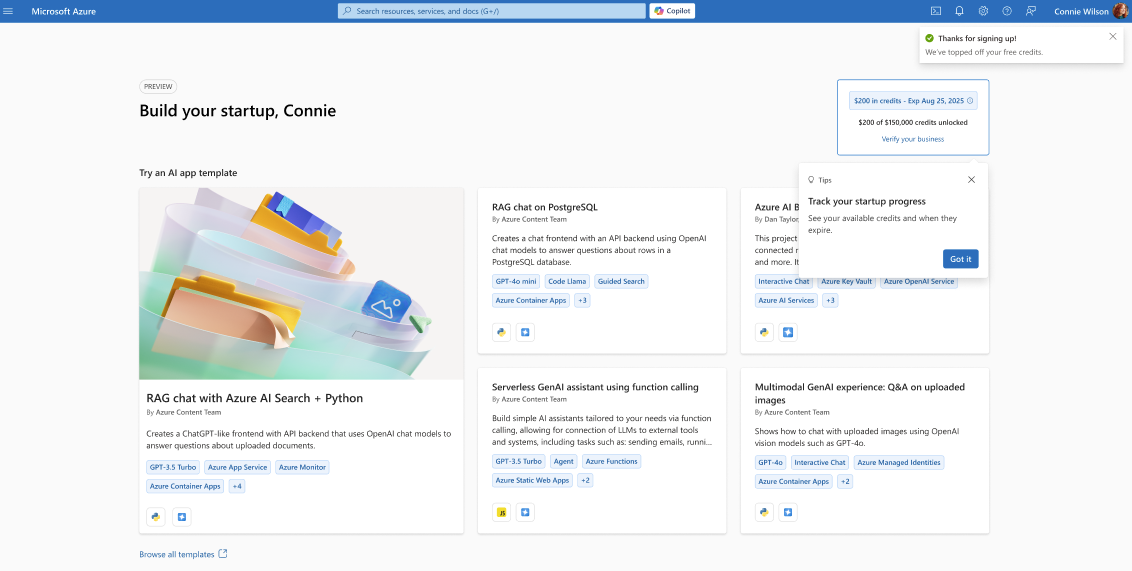Select the Azure Managed Identities tag

click(898, 462)
